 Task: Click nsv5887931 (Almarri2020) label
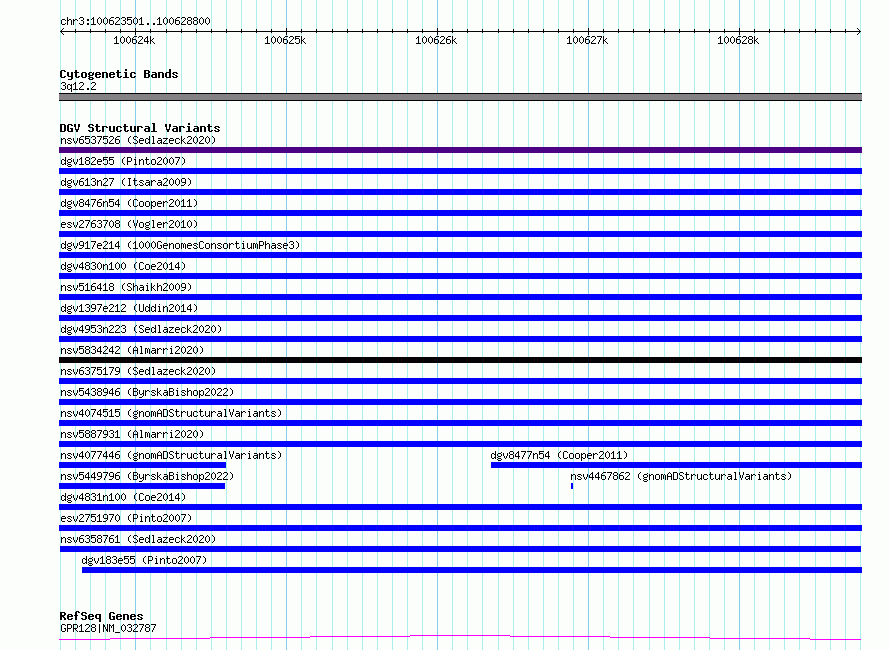point(132,434)
